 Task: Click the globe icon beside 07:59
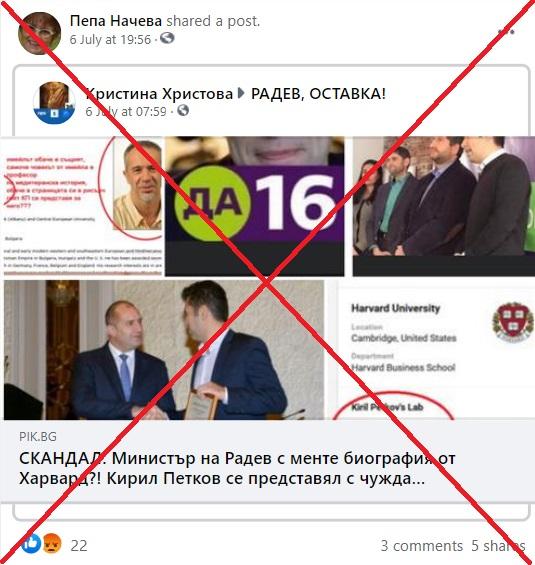[183, 110]
